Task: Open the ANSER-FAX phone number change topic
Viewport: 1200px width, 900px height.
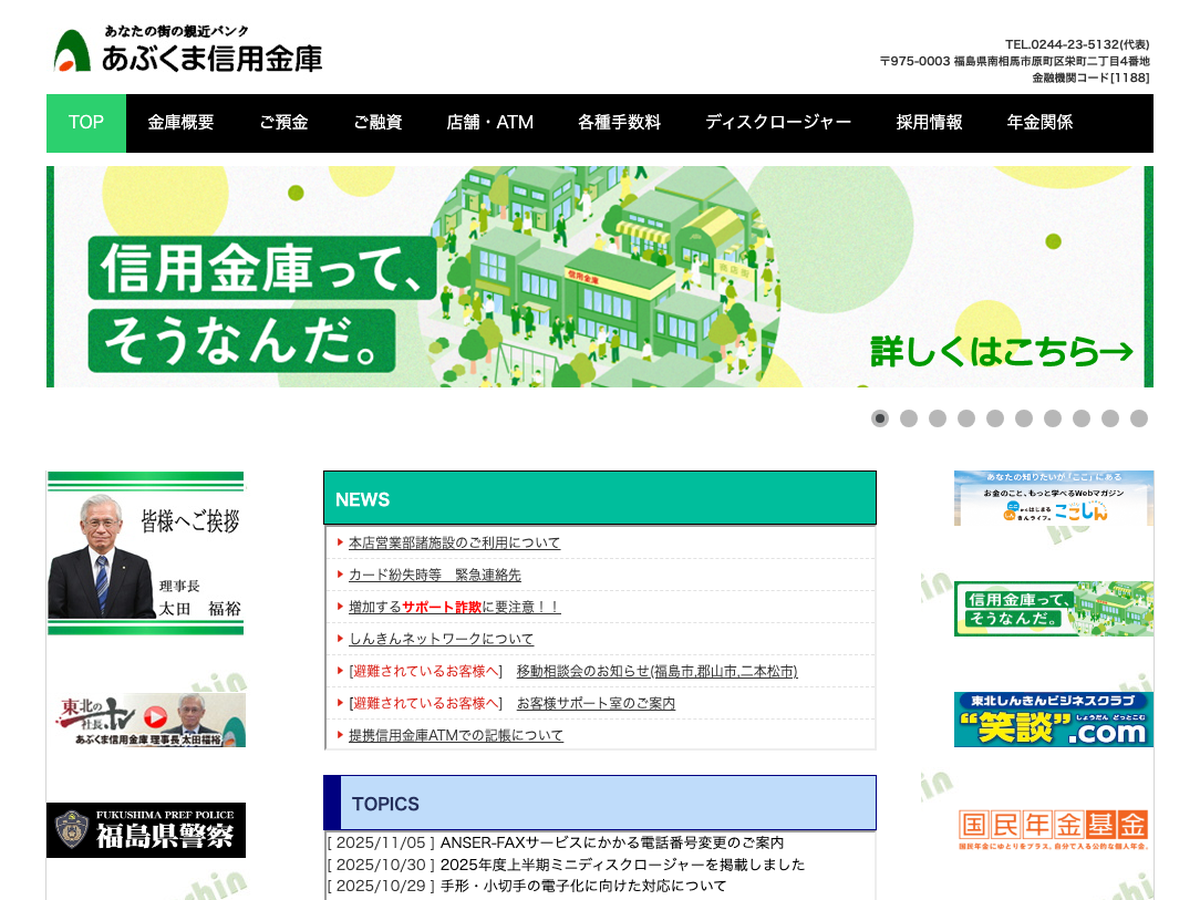Action: coord(612,843)
